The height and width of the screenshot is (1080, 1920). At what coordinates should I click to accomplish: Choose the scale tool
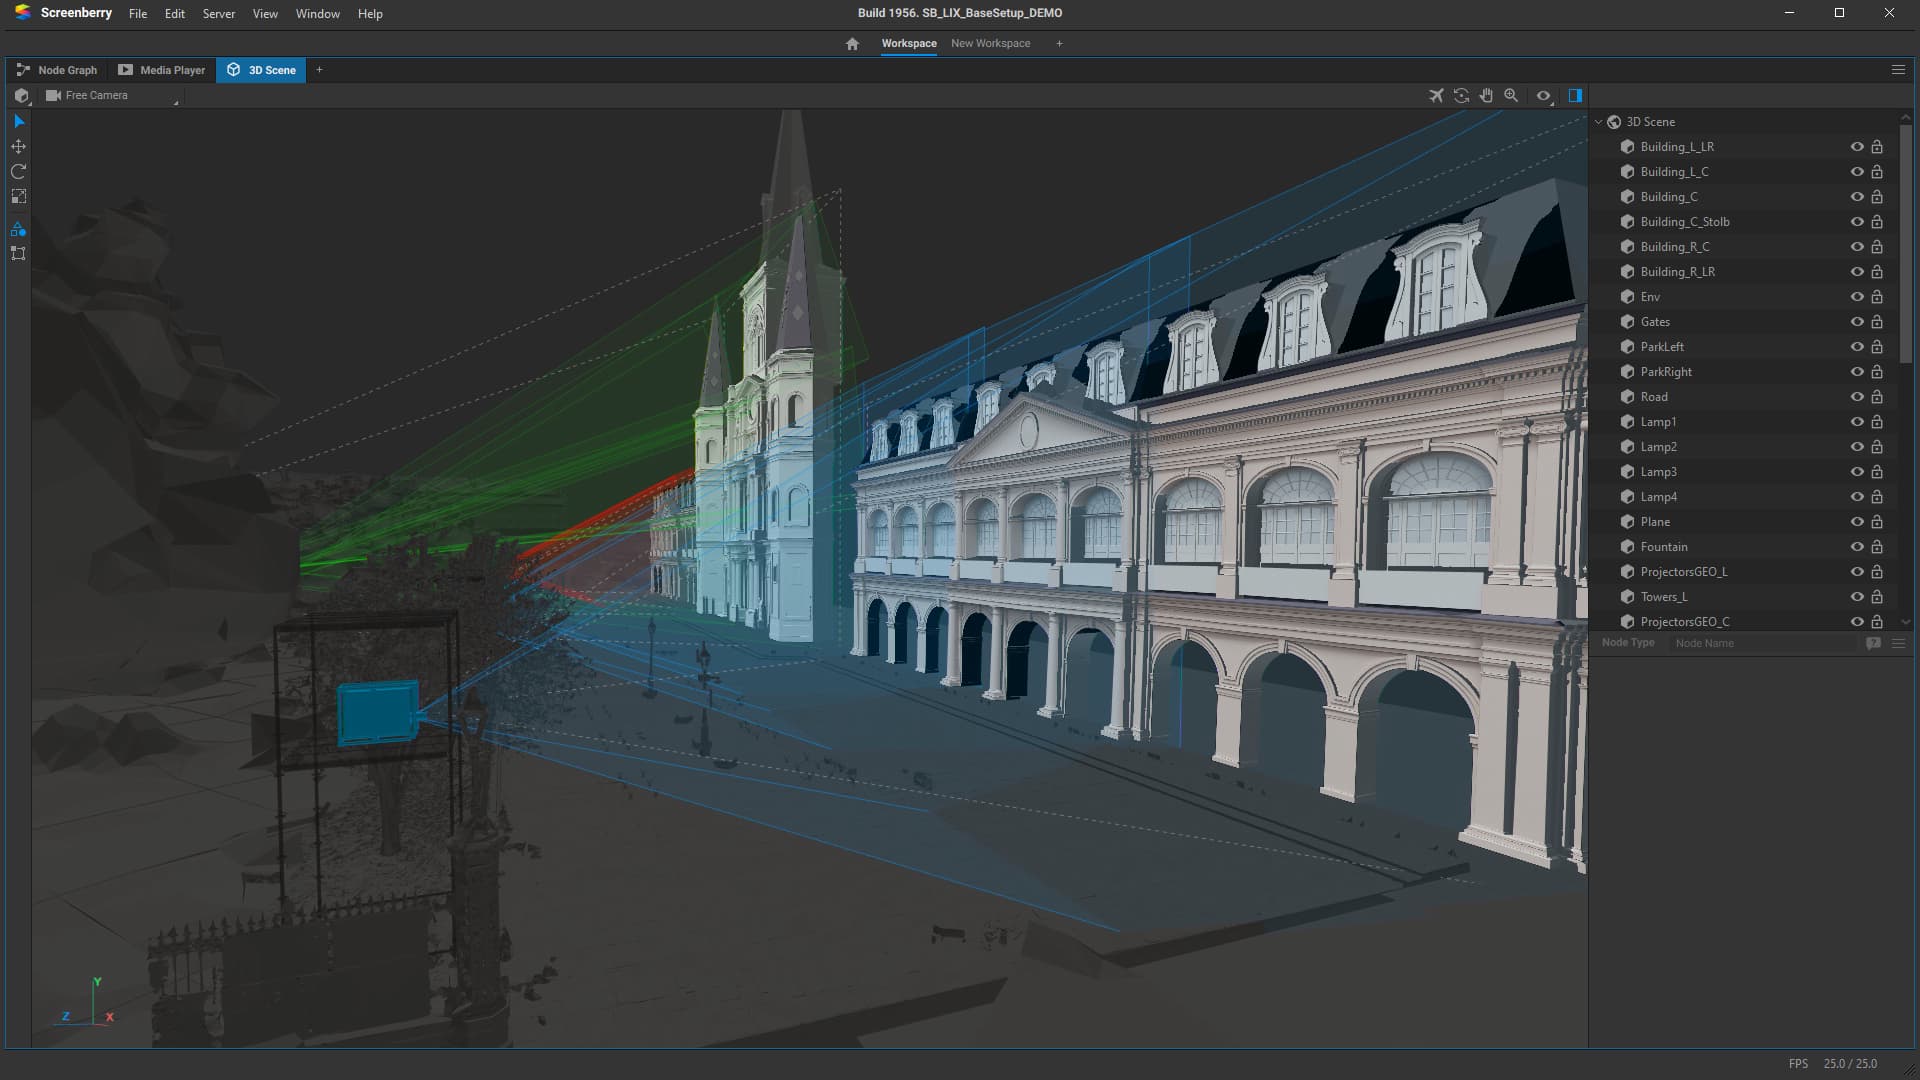18,197
